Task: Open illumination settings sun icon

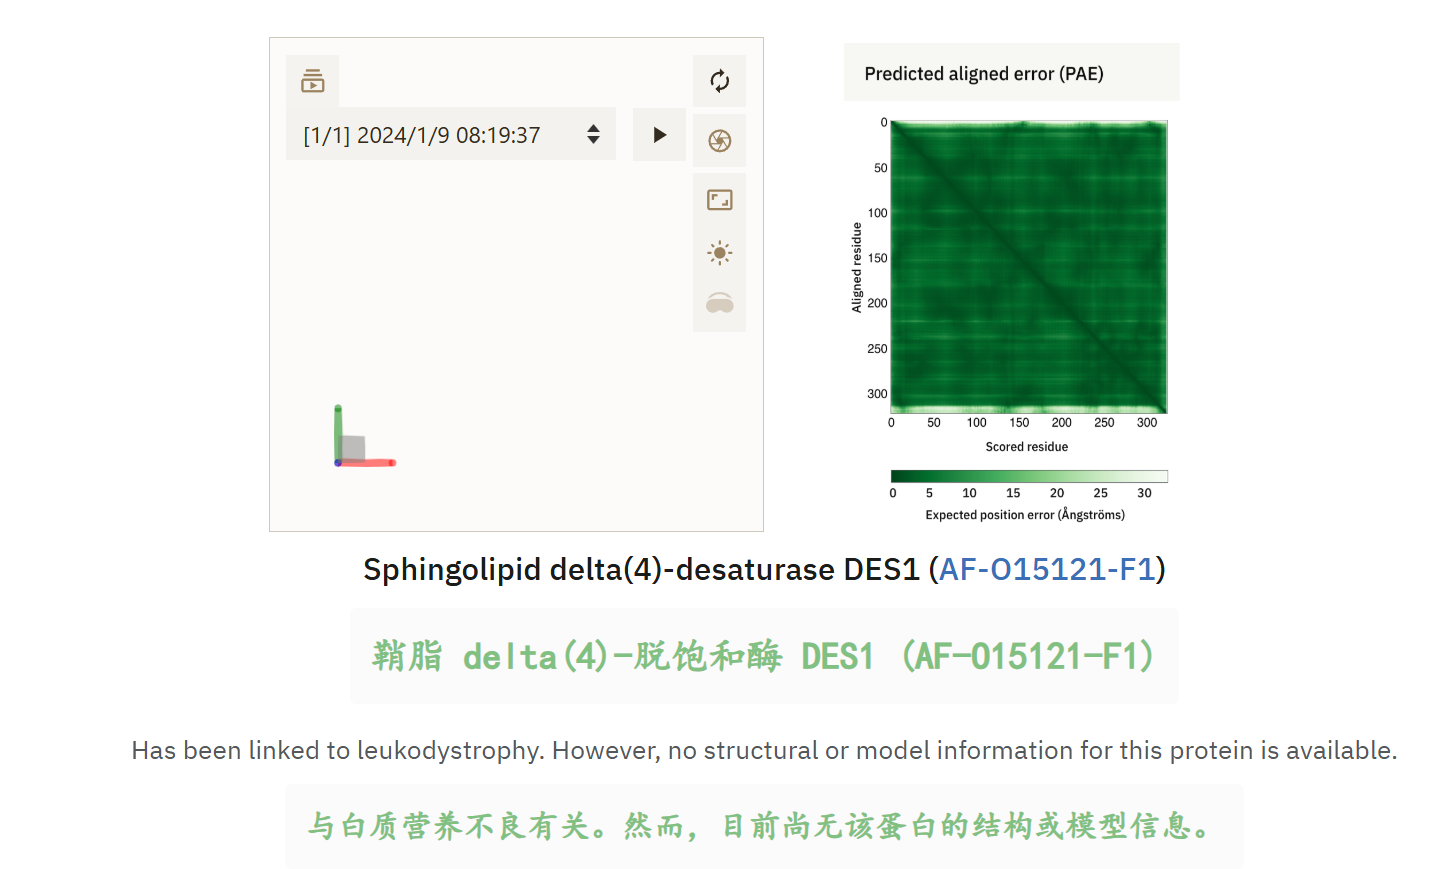Action: 719,253
